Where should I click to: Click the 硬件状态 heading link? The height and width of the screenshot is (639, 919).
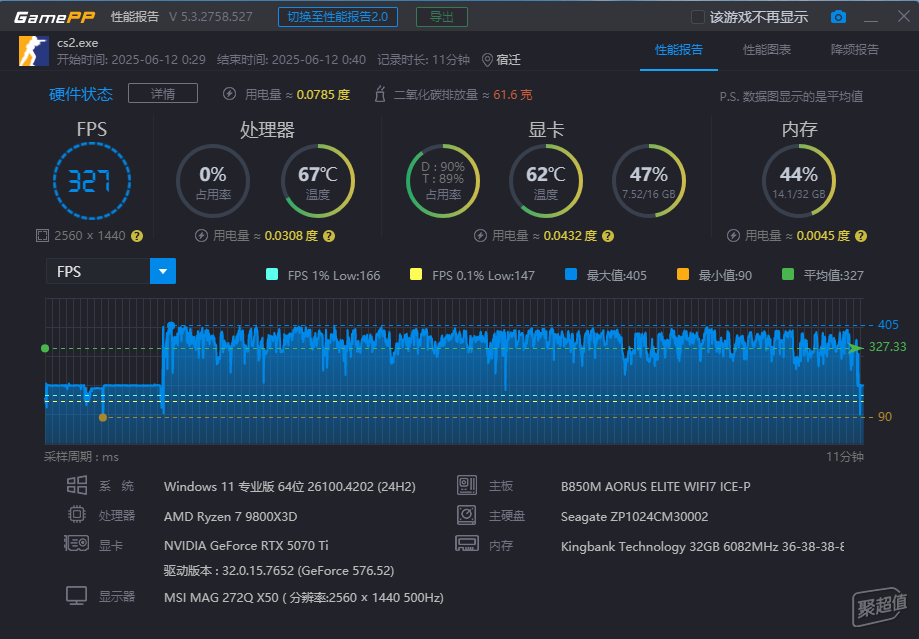(81, 94)
